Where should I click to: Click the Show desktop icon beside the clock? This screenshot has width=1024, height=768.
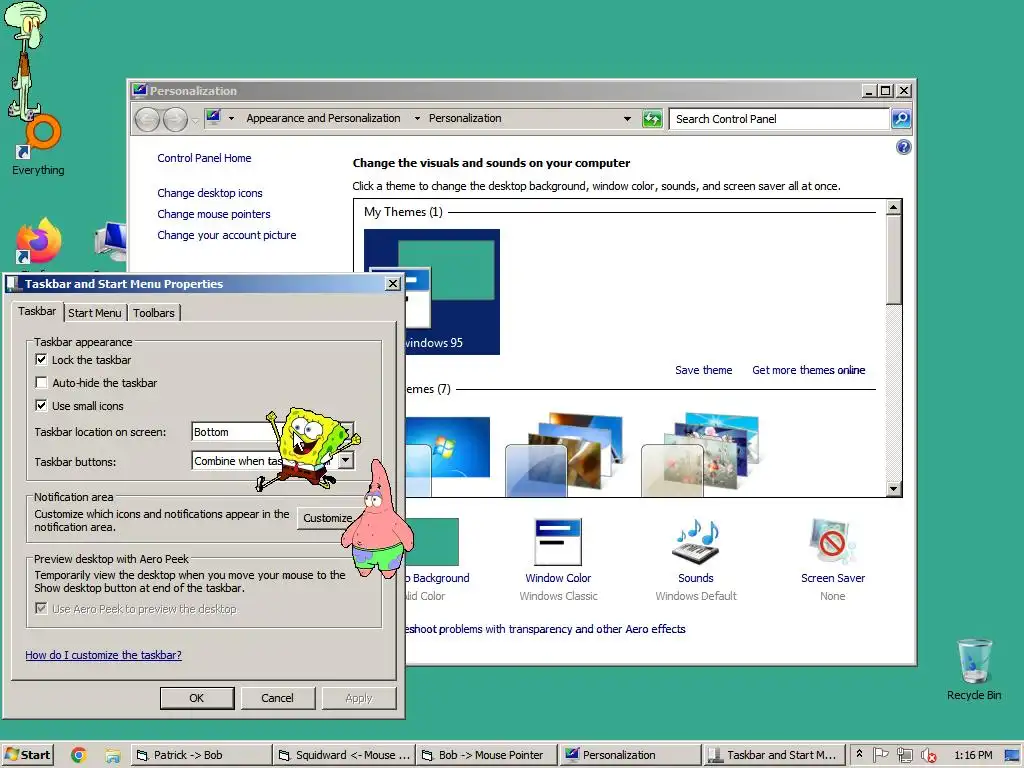(x=1013, y=756)
